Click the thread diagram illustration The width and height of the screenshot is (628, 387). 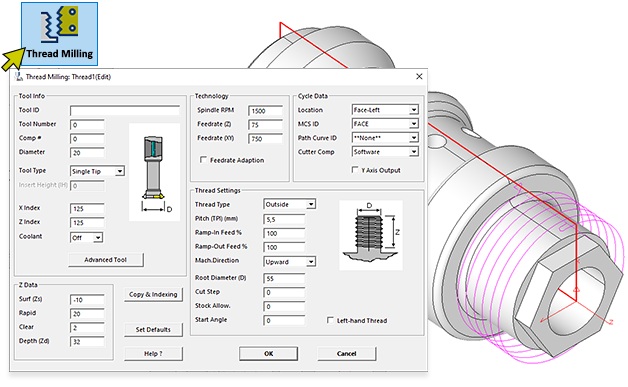[370, 235]
